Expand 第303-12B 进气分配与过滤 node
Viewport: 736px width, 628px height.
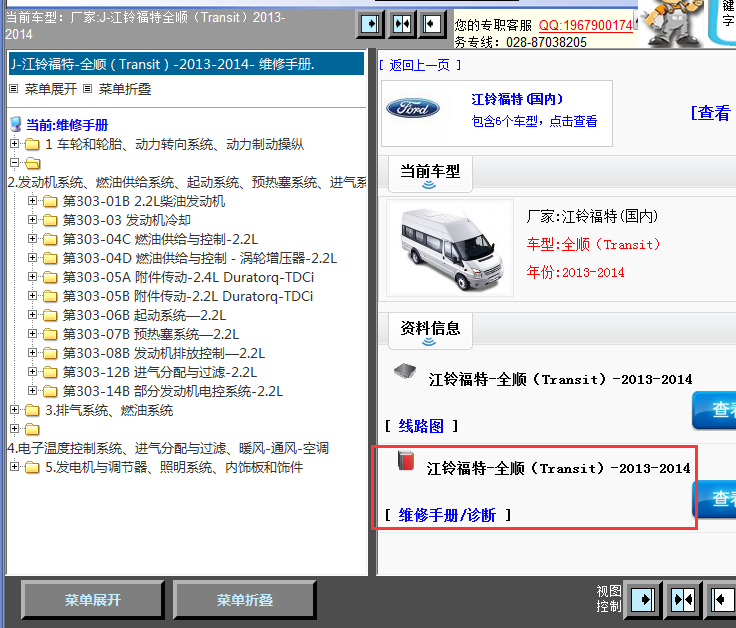coord(32,372)
